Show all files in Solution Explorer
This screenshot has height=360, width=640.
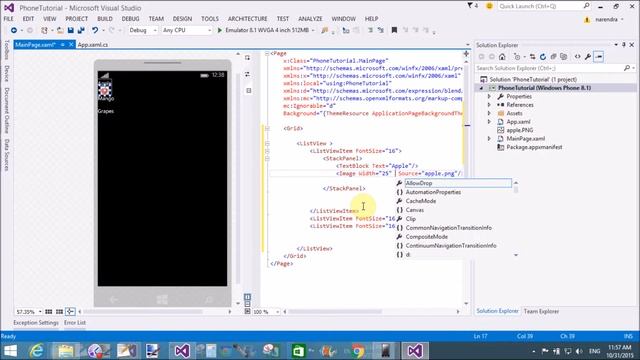point(564,57)
